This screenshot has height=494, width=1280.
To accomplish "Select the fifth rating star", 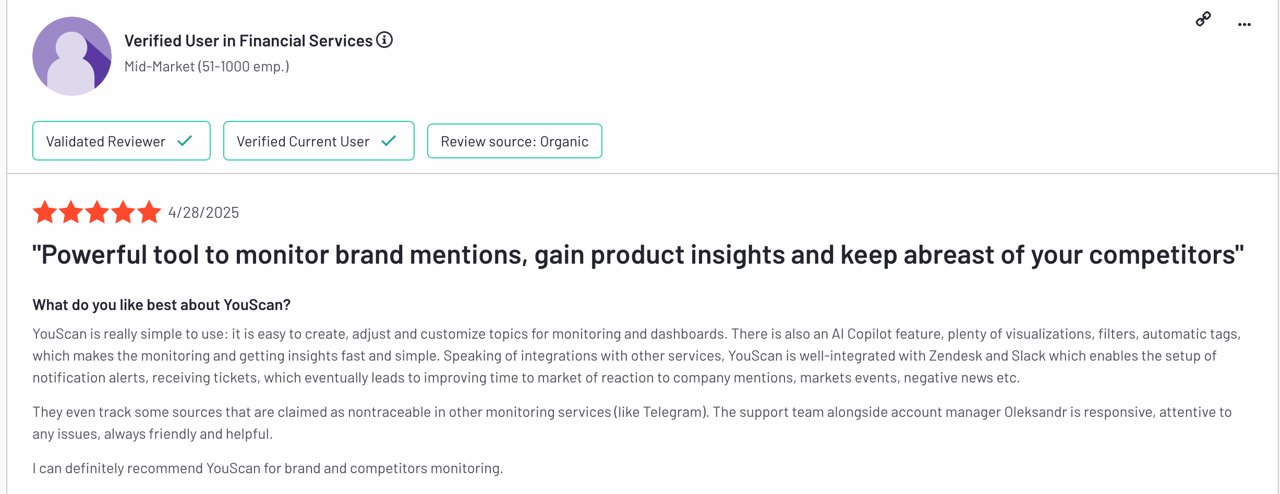I will pos(149,212).
